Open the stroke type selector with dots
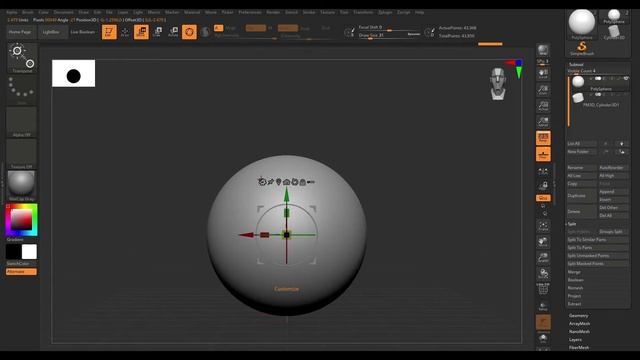Image resolution: width=640 pixels, height=360 pixels. coord(22,90)
